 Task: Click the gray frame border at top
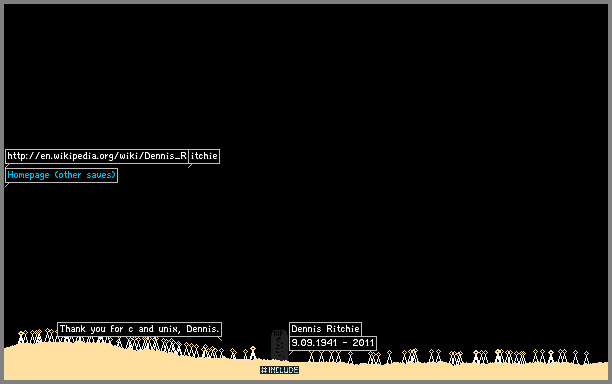coord(306,2)
